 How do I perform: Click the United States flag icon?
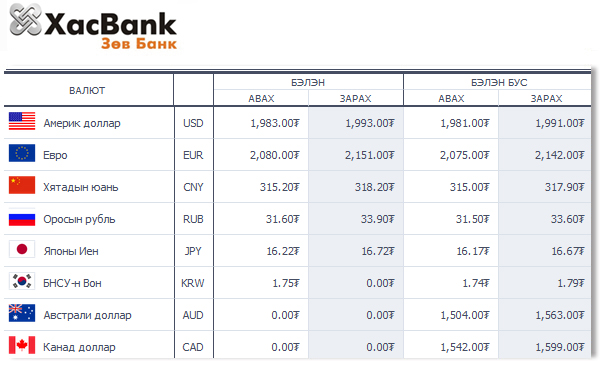pyautogui.click(x=22, y=121)
